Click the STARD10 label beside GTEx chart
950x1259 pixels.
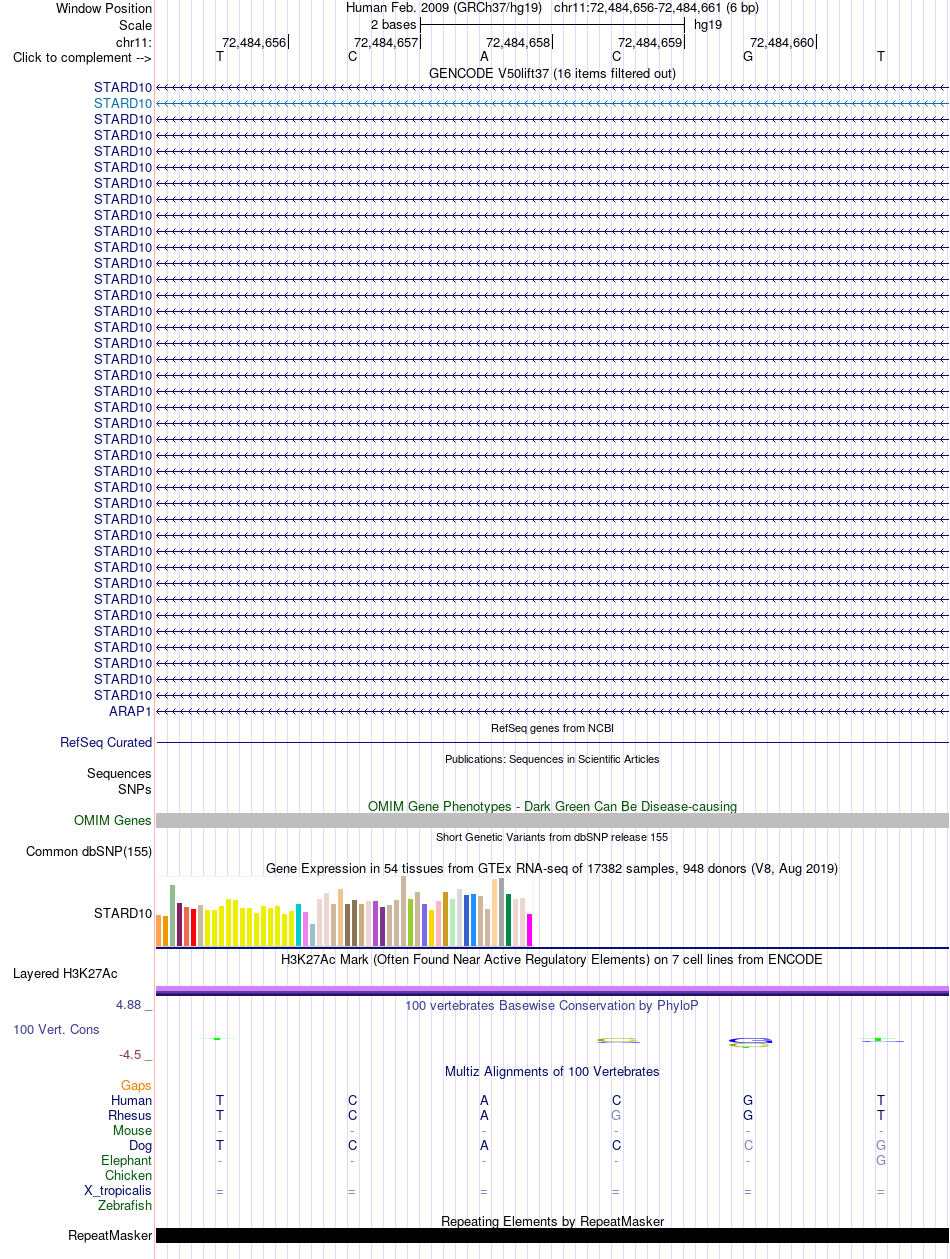[x=123, y=913]
